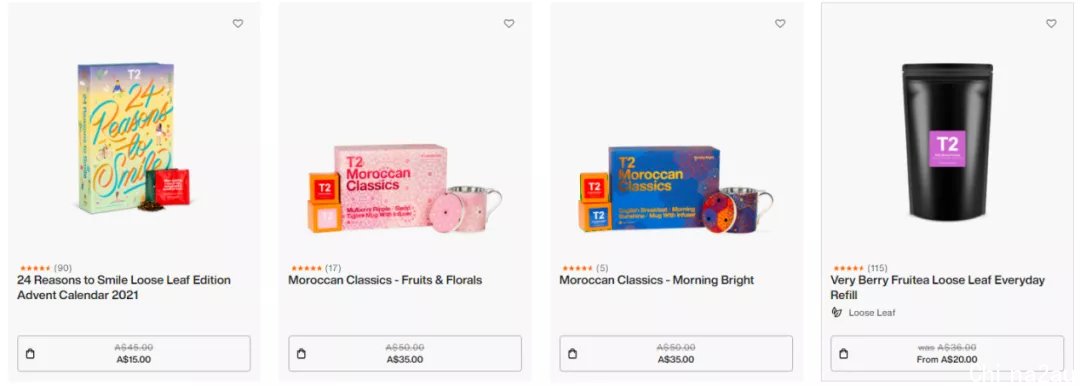This screenshot has width=1080, height=386.
Task: Open the black T2 refill pouch image
Action: [x=947, y=141]
